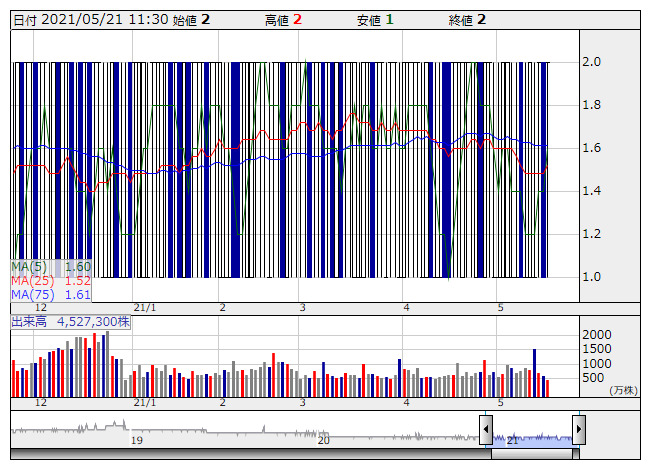
Task: Click the 21/1 month label under price chart
Action: click(x=145, y=307)
